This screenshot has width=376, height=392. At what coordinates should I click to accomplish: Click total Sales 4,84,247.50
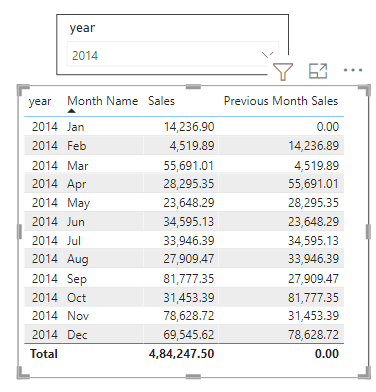pos(182,354)
